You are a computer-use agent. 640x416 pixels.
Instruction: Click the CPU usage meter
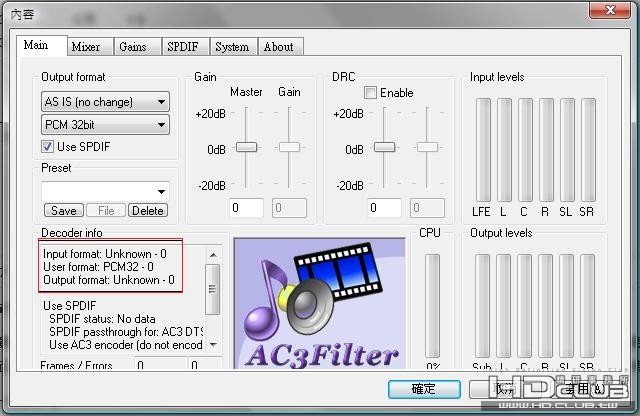point(432,306)
